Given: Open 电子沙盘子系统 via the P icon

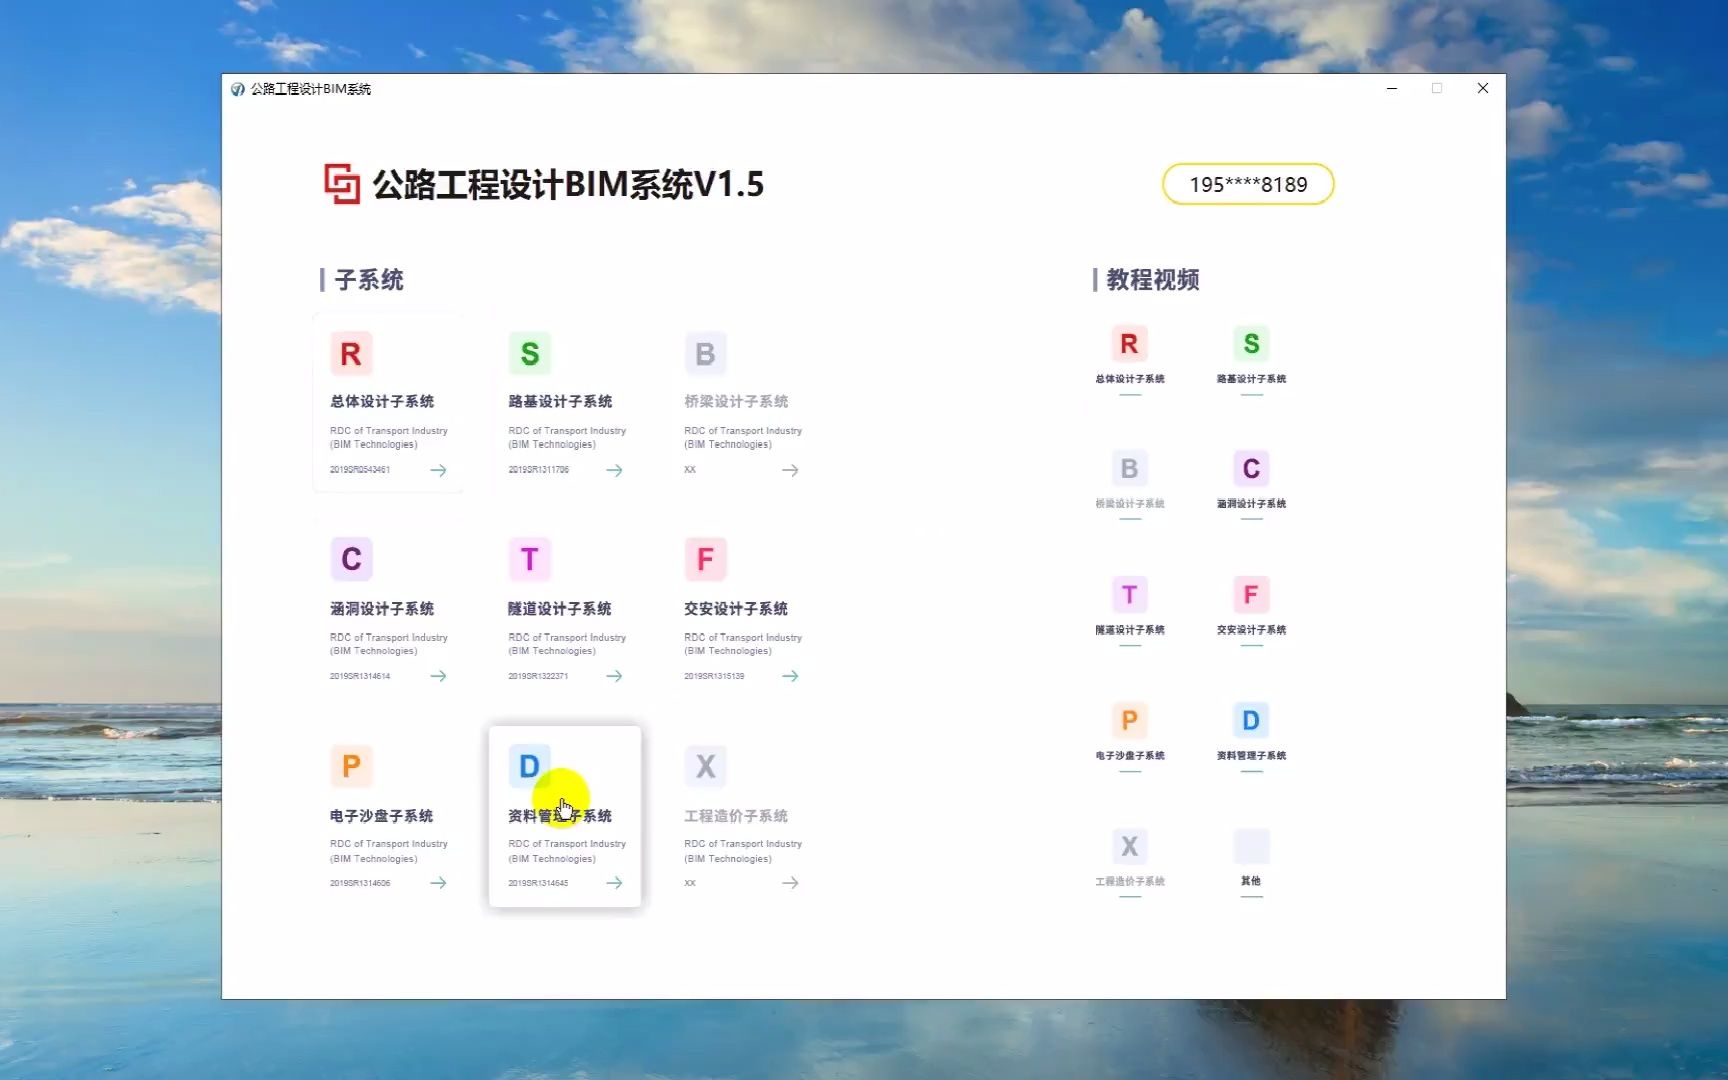Looking at the screenshot, I should (351, 766).
